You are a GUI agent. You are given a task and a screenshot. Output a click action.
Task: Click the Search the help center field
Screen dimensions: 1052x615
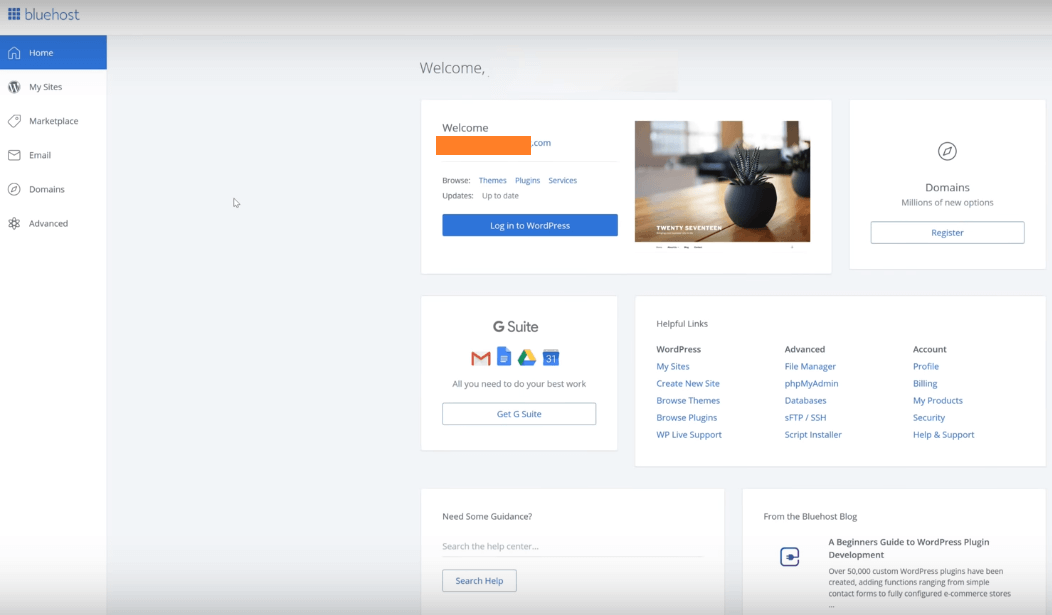[572, 547]
